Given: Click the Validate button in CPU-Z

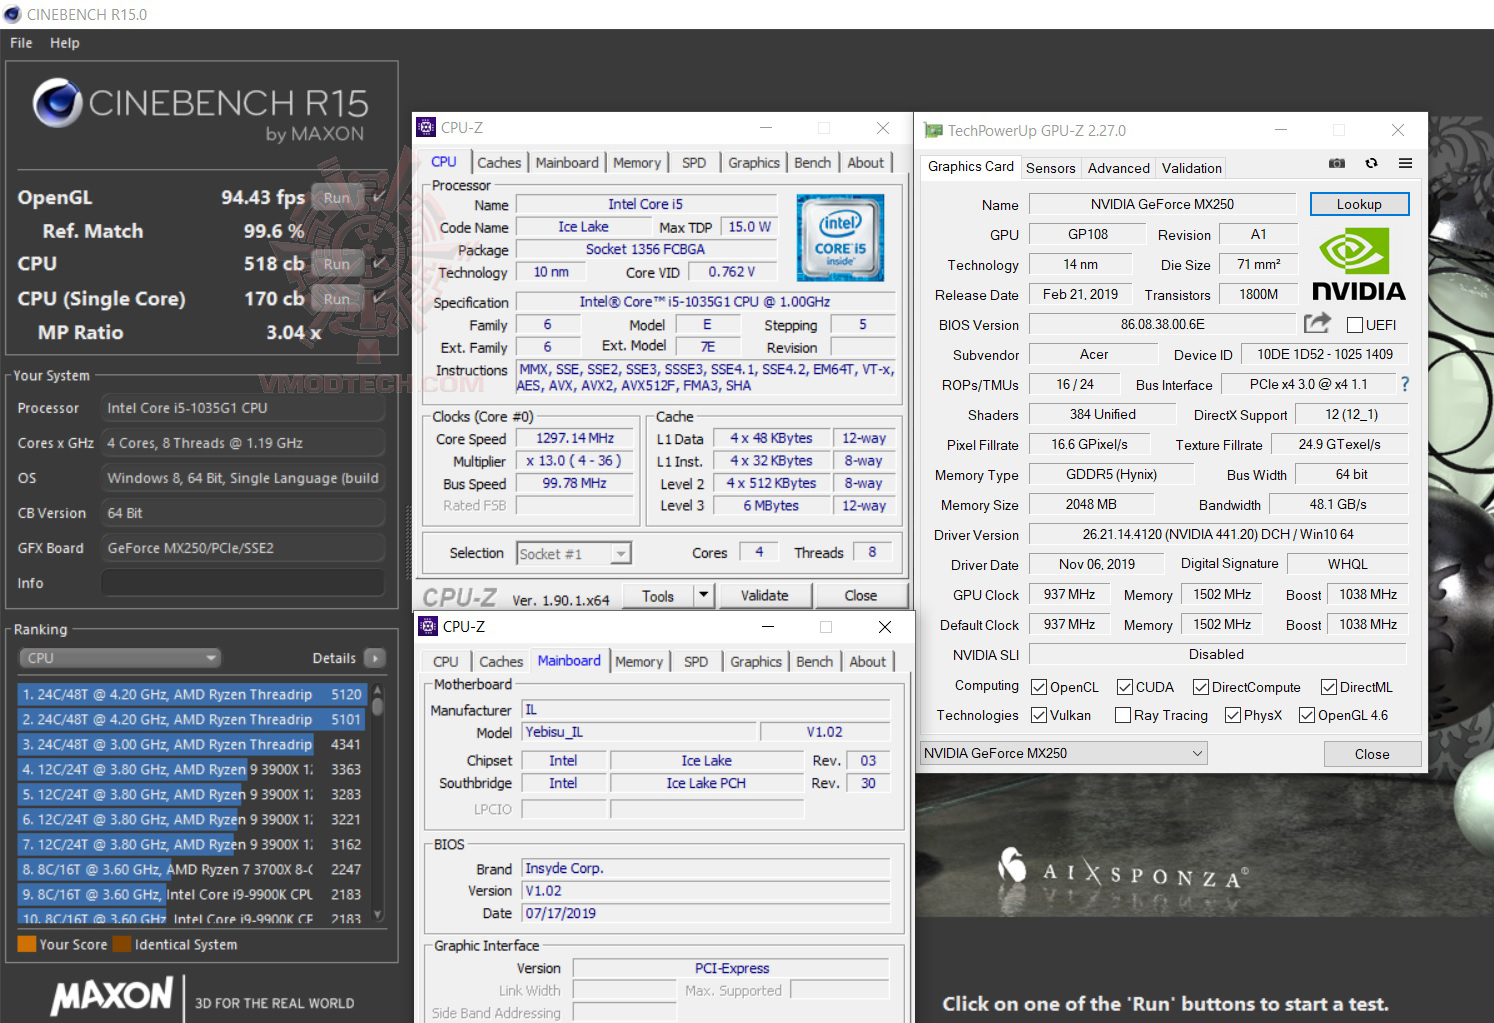Looking at the screenshot, I should tap(765, 595).
